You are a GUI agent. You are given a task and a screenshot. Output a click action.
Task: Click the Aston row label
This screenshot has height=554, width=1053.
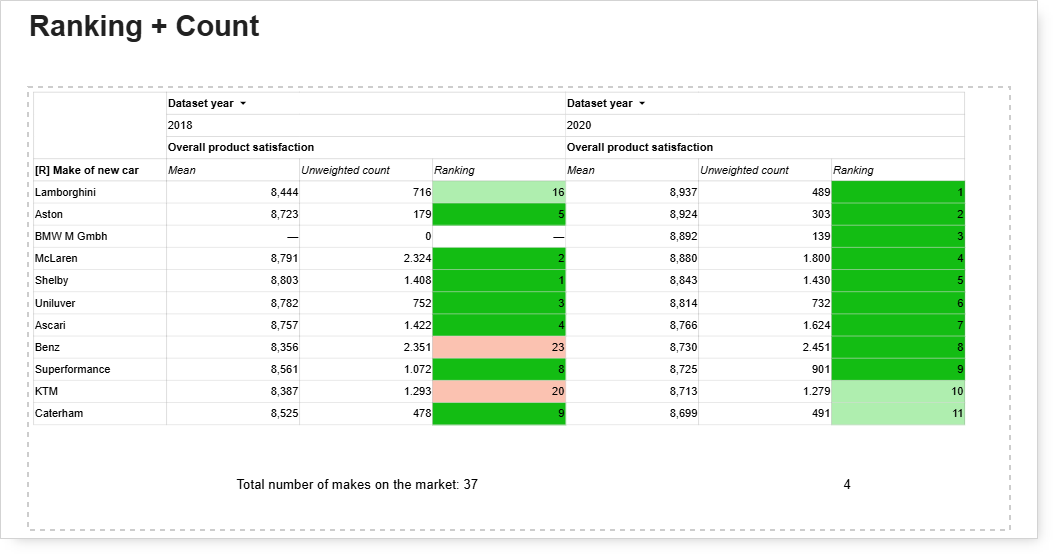(x=48, y=214)
